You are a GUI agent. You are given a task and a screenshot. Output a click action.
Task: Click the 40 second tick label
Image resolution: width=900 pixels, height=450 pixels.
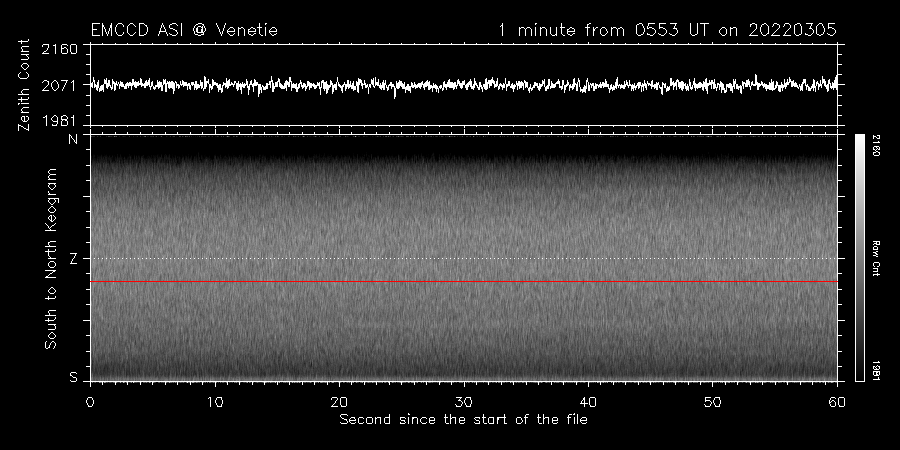tap(588, 402)
